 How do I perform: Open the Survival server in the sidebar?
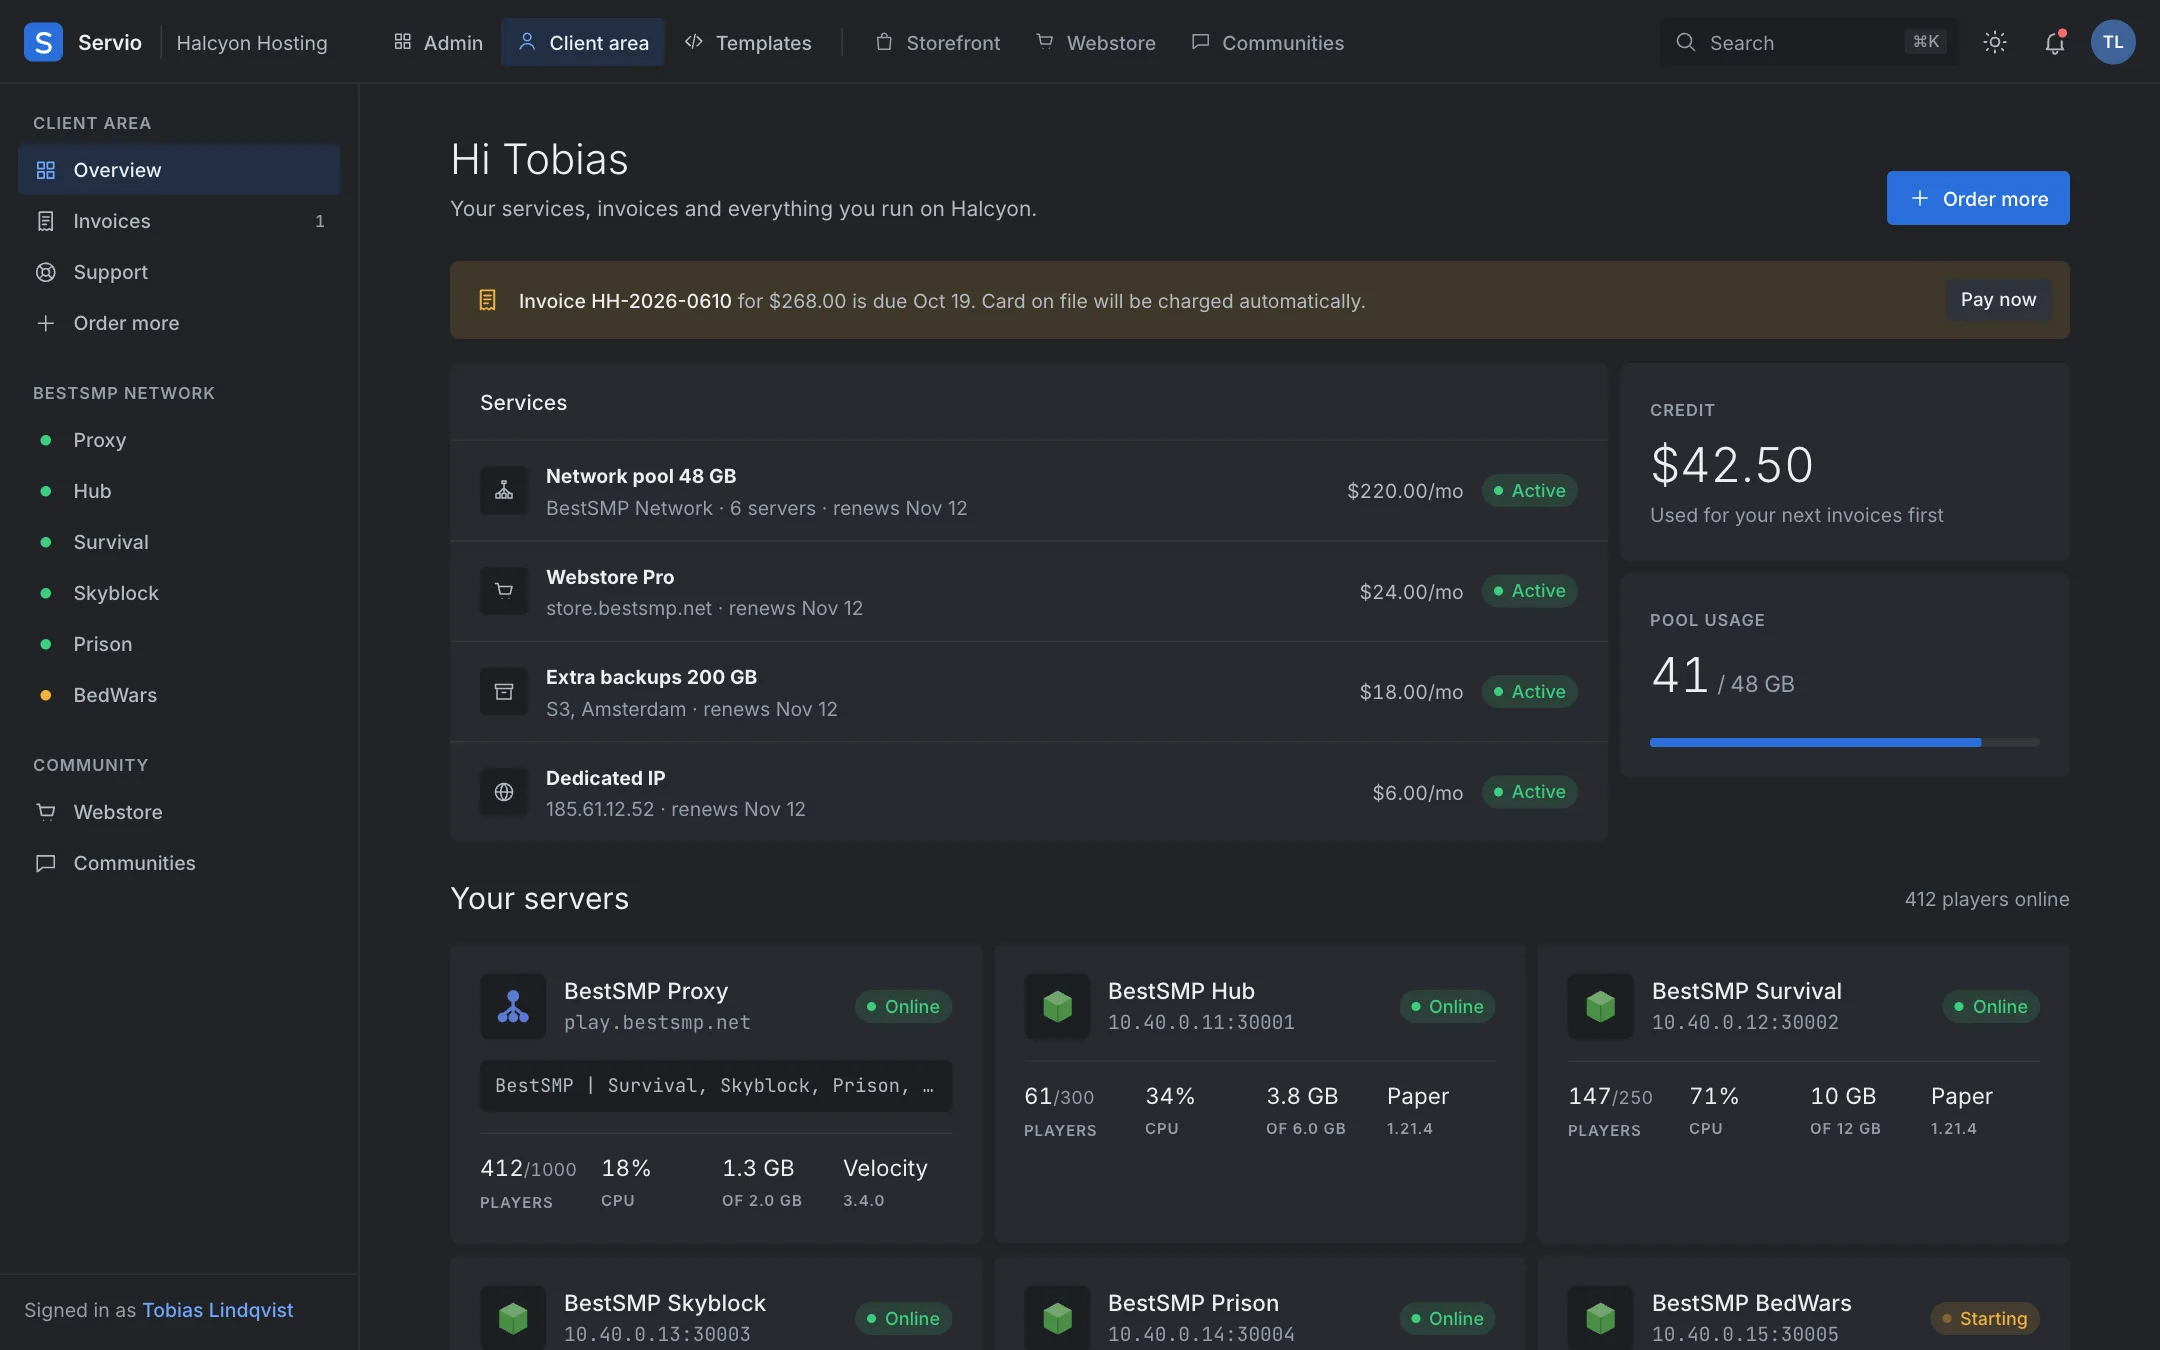pyautogui.click(x=179, y=542)
